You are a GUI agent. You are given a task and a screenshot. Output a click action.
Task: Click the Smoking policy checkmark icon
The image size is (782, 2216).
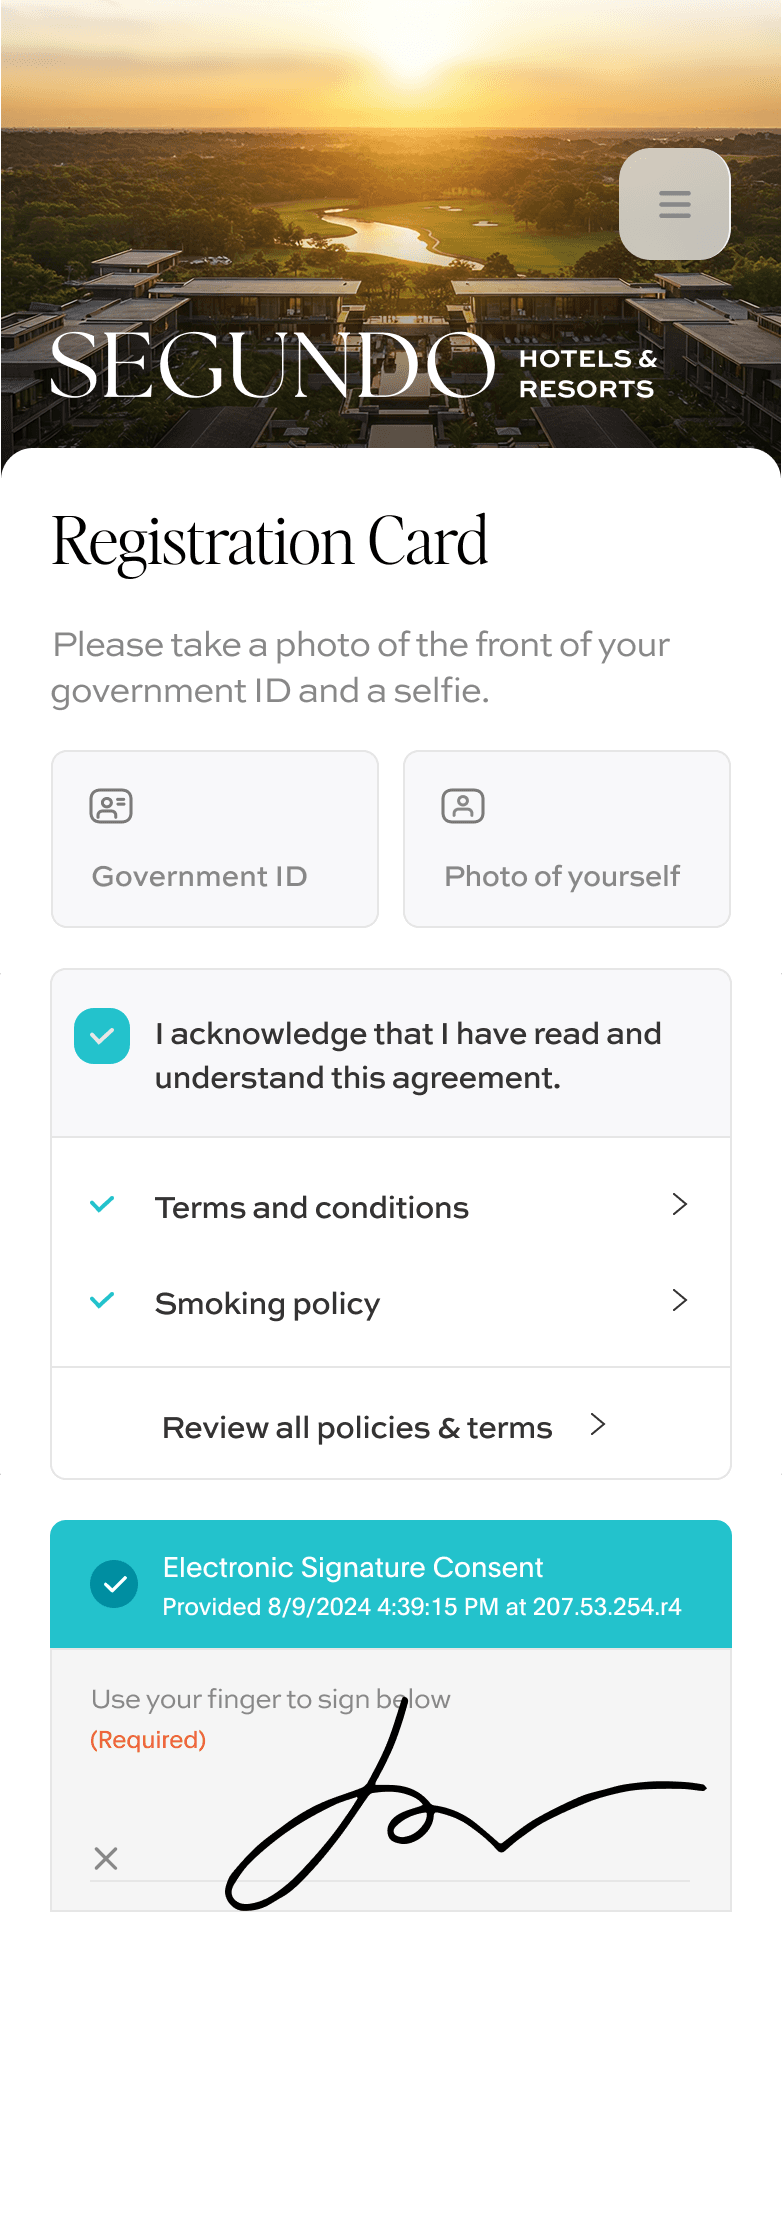coord(102,1301)
